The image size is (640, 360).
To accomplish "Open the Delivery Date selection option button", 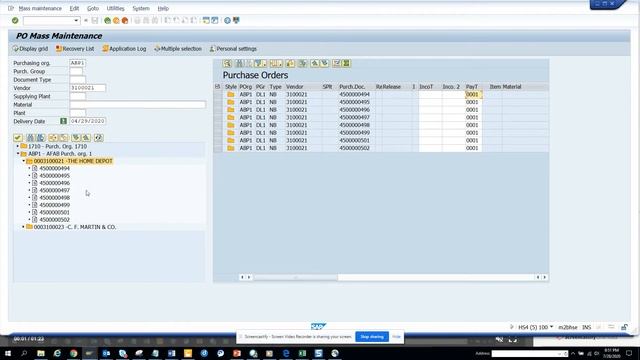I will tap(63, 121).
